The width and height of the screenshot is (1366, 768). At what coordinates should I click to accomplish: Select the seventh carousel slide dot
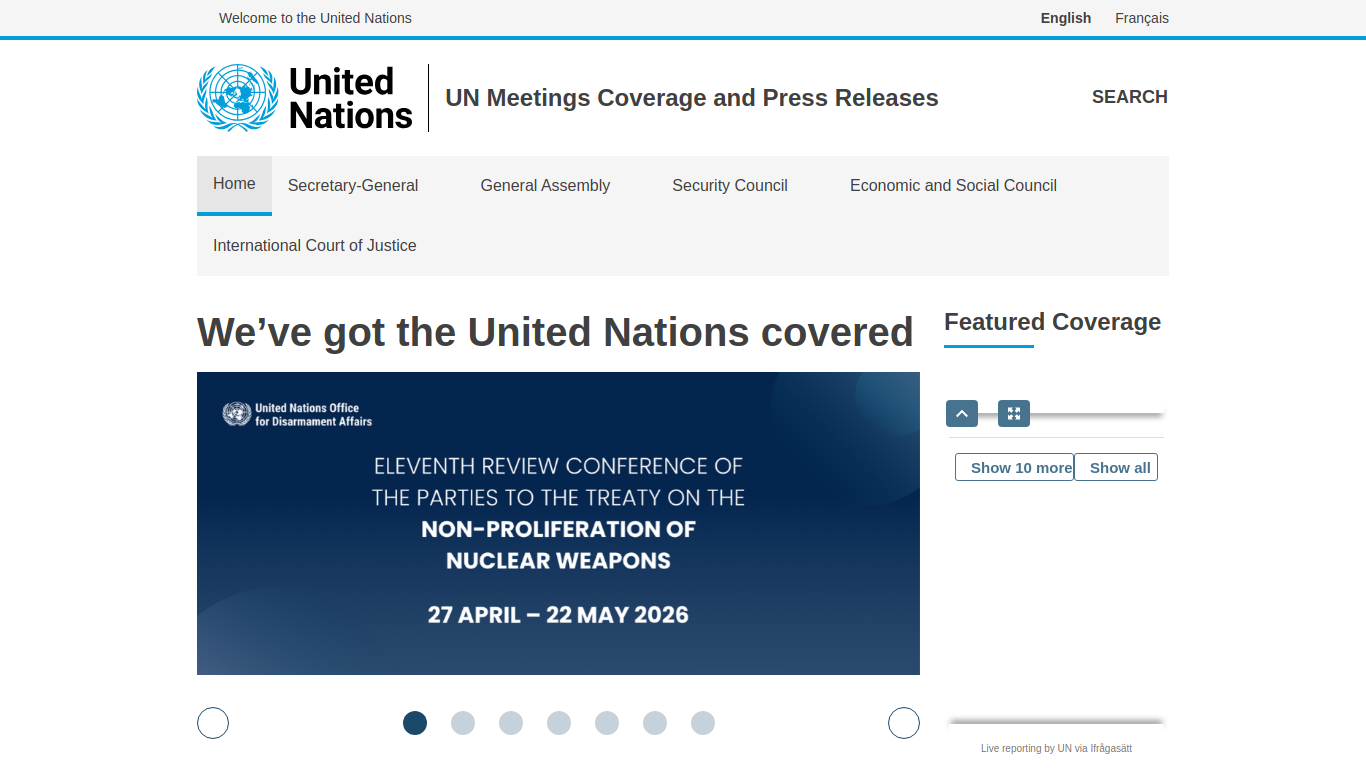point(703,723)
